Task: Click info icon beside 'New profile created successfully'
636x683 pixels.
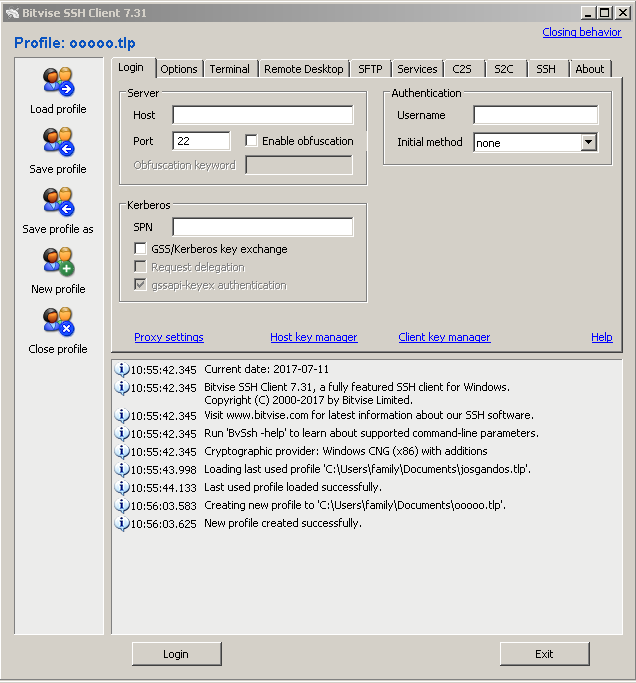Action: 122,523
